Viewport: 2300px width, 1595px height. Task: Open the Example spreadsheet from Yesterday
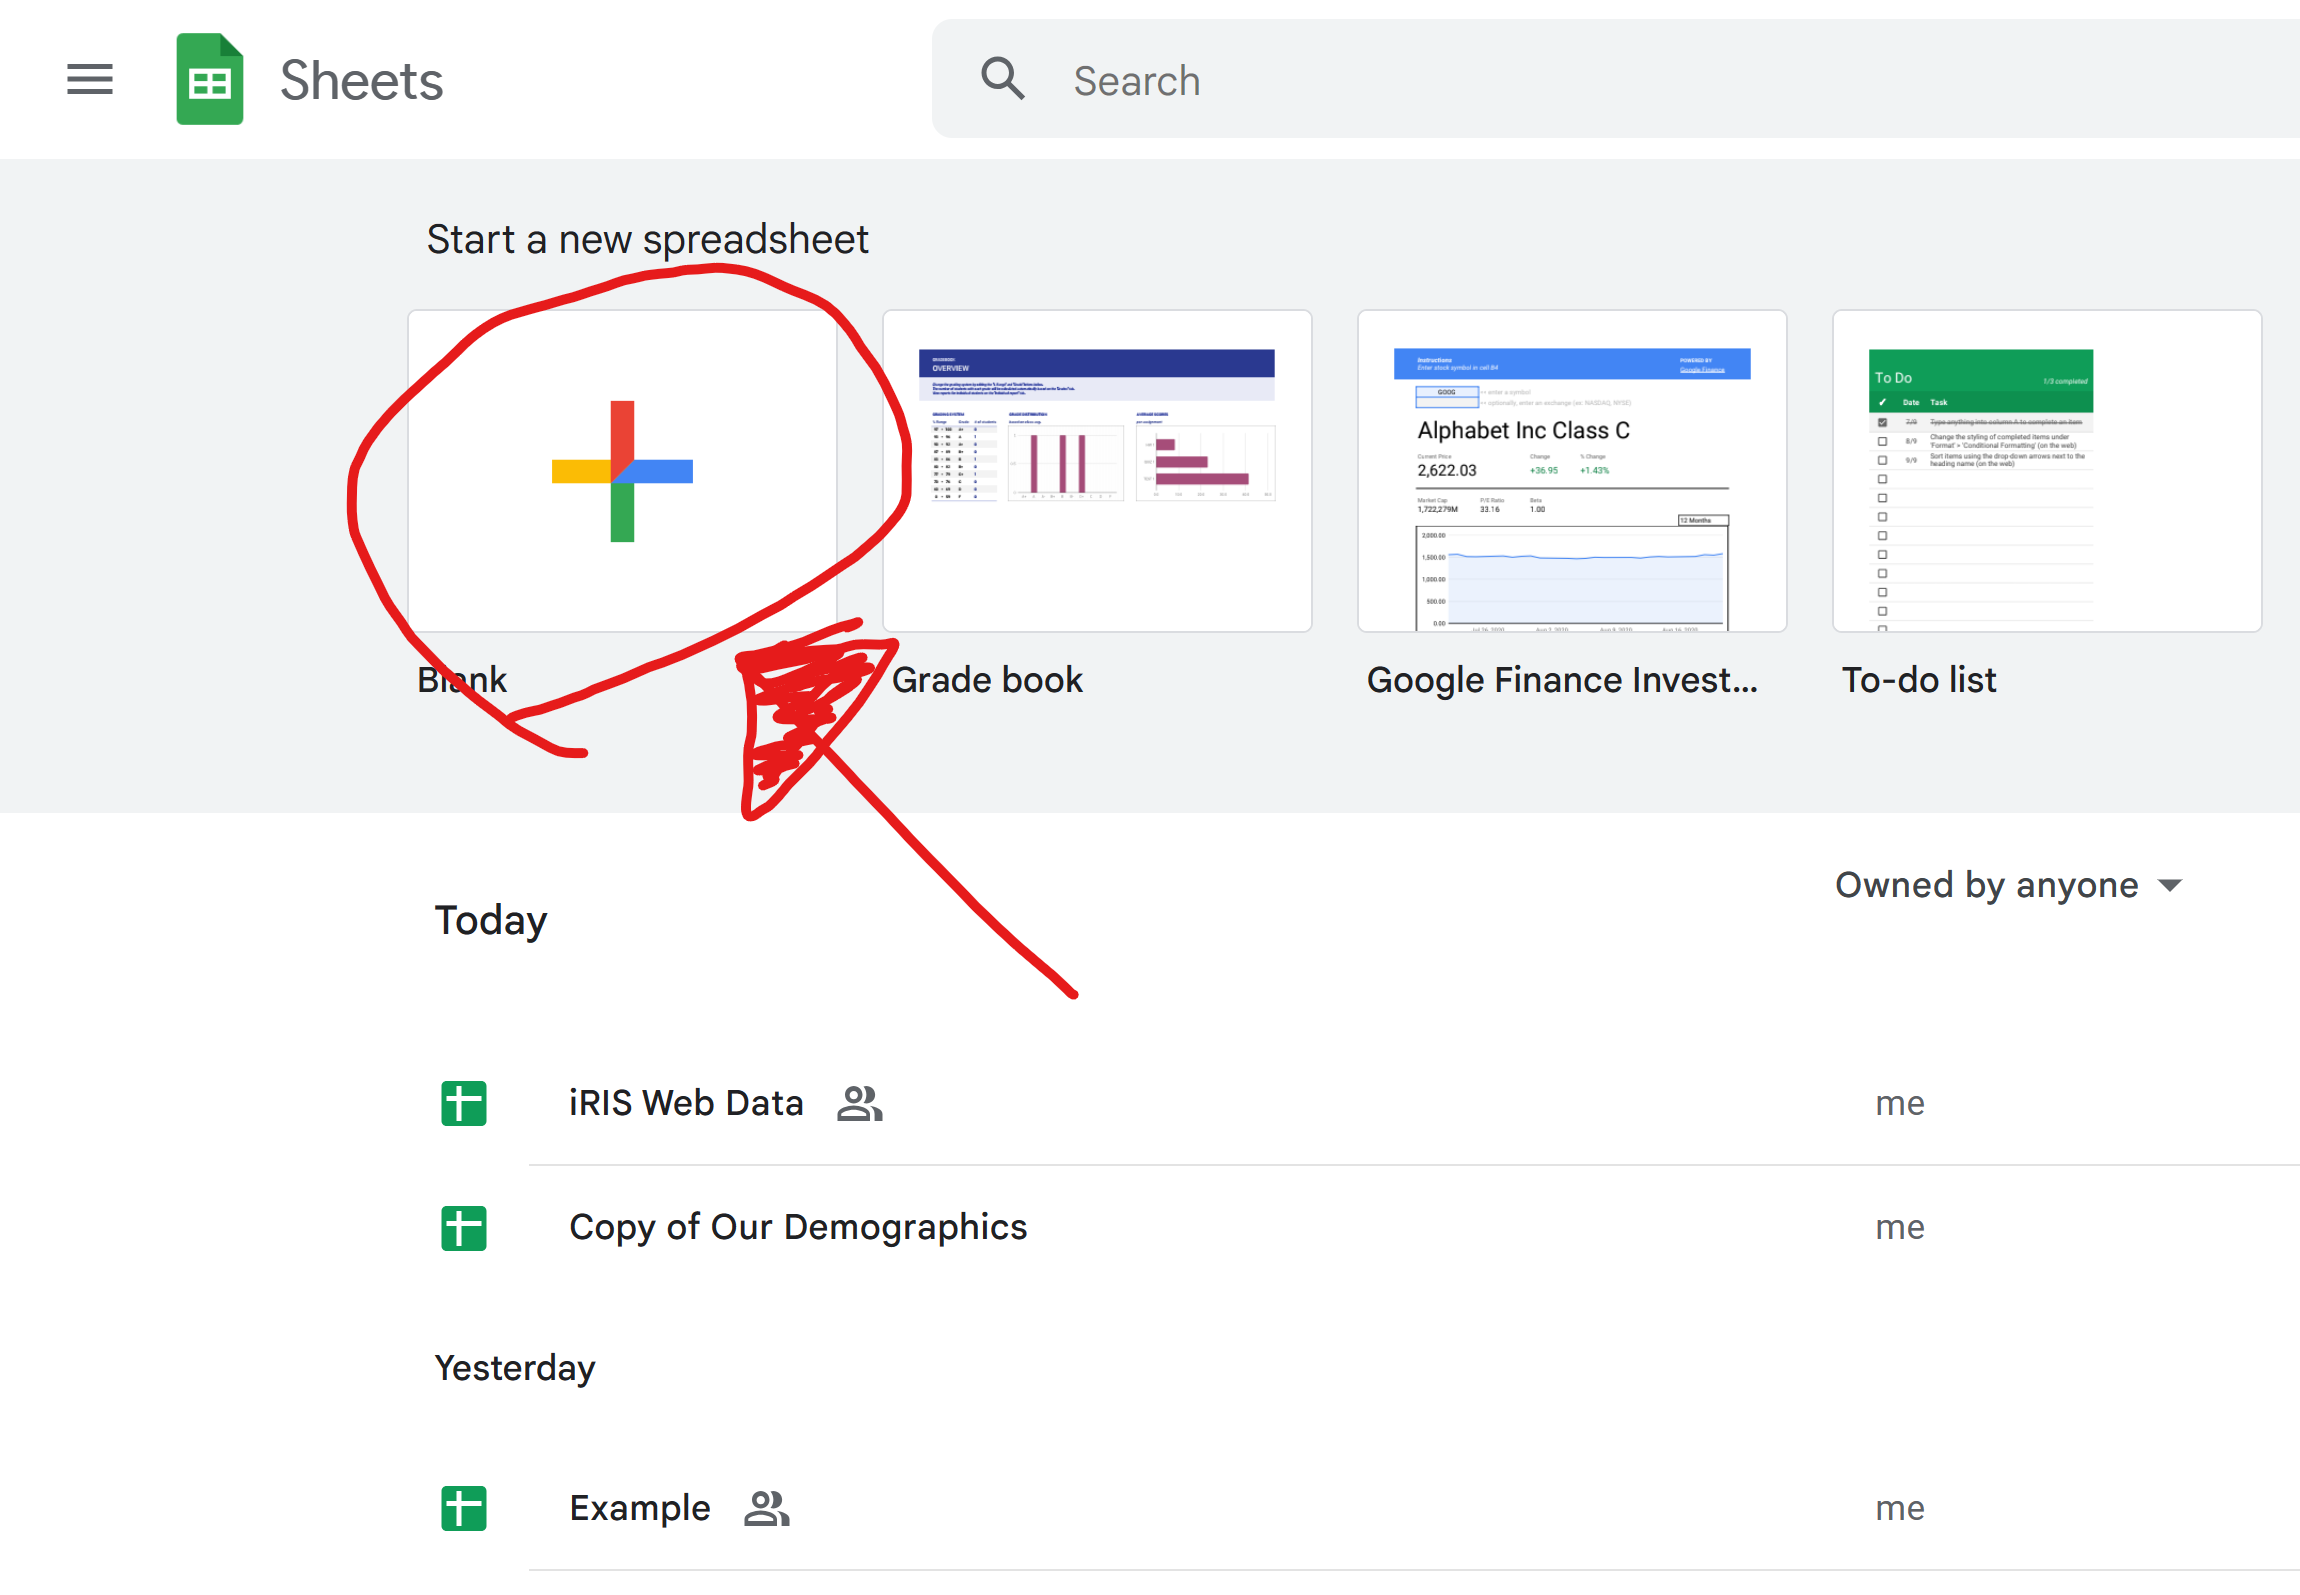(x=640, y=1508)
